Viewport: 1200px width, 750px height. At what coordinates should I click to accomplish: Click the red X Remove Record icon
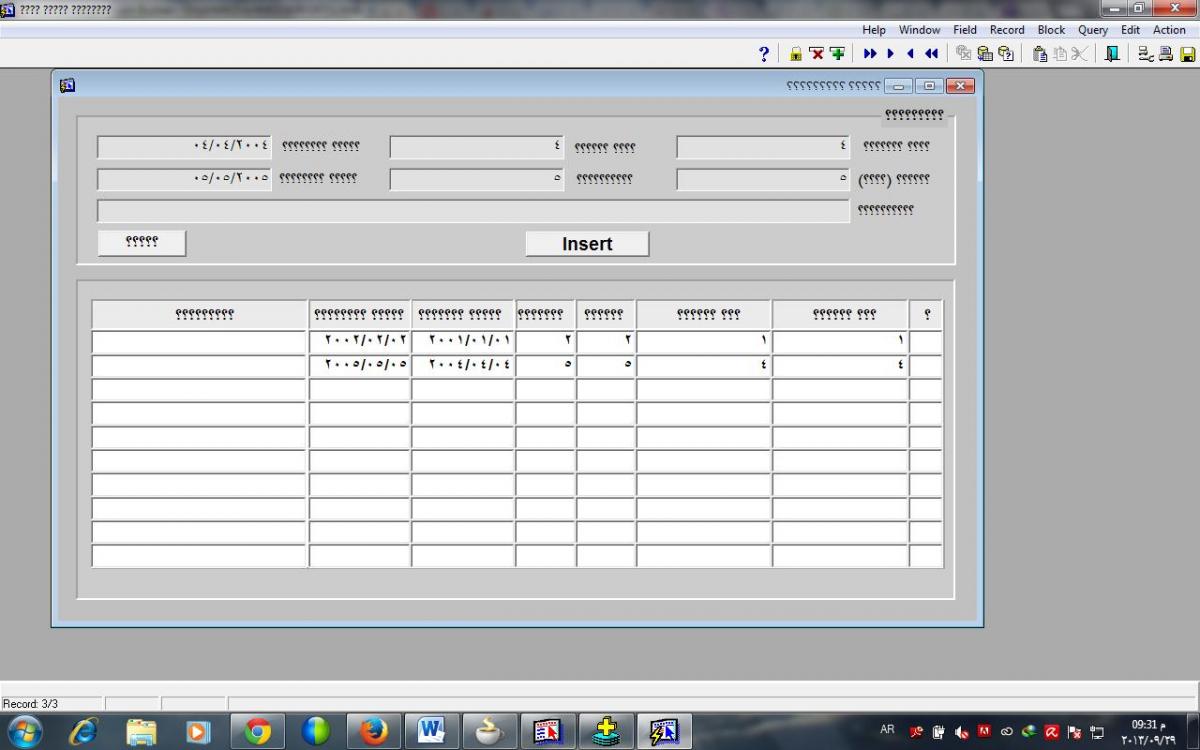tap(816, 54)
